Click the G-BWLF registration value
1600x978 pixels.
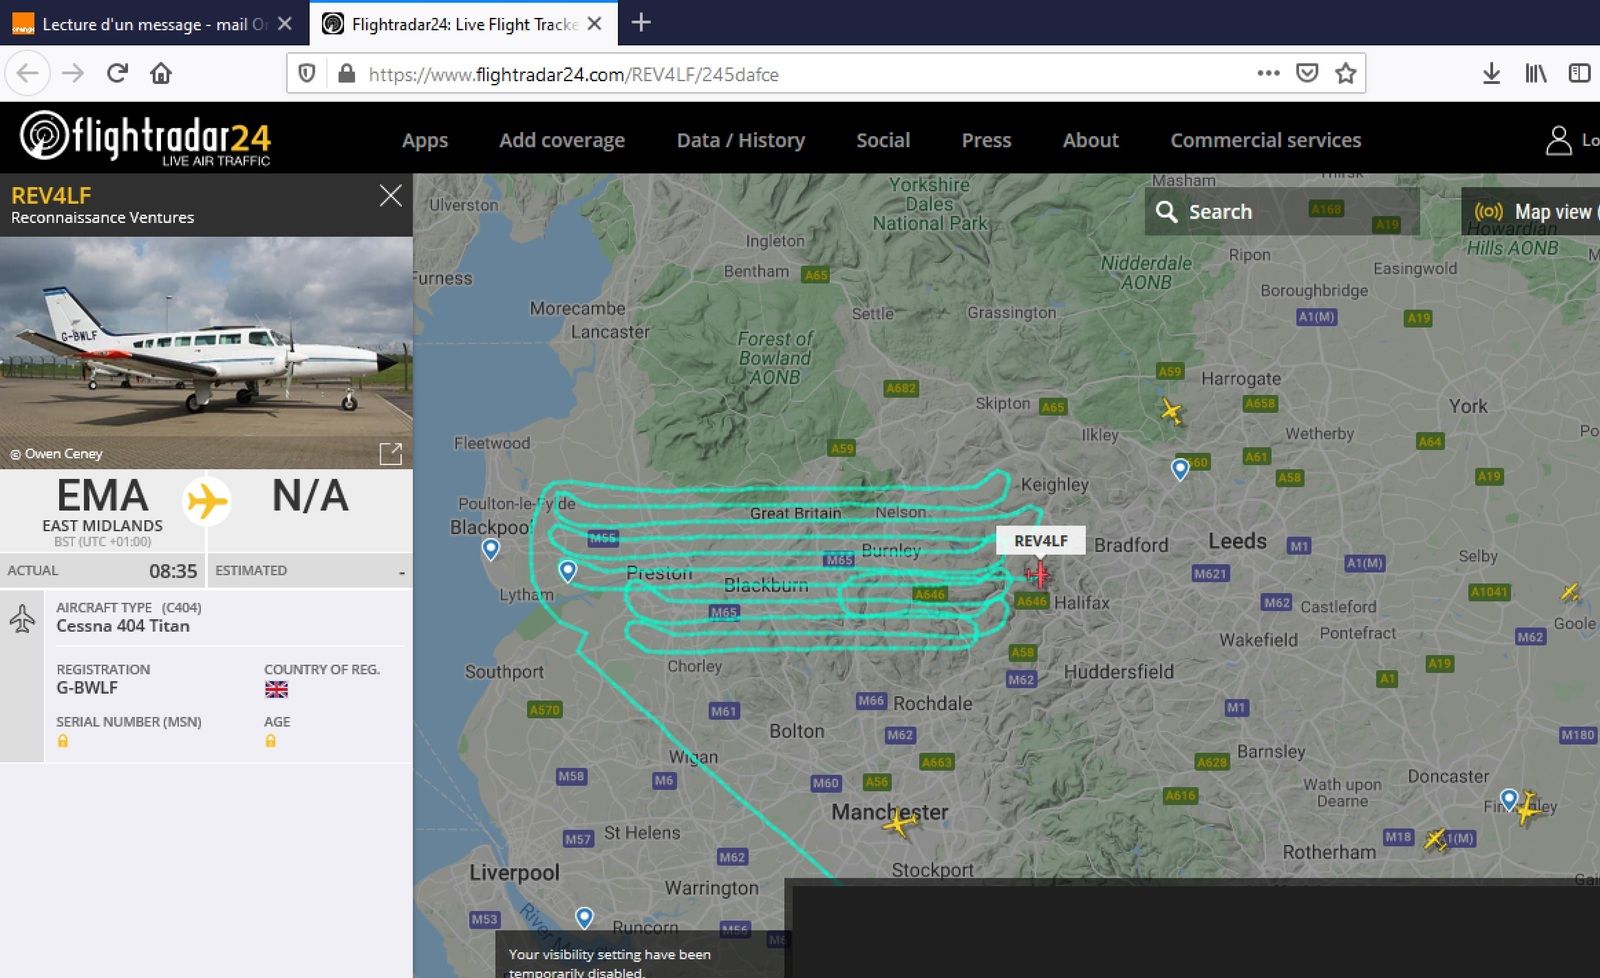click(87, 688)
